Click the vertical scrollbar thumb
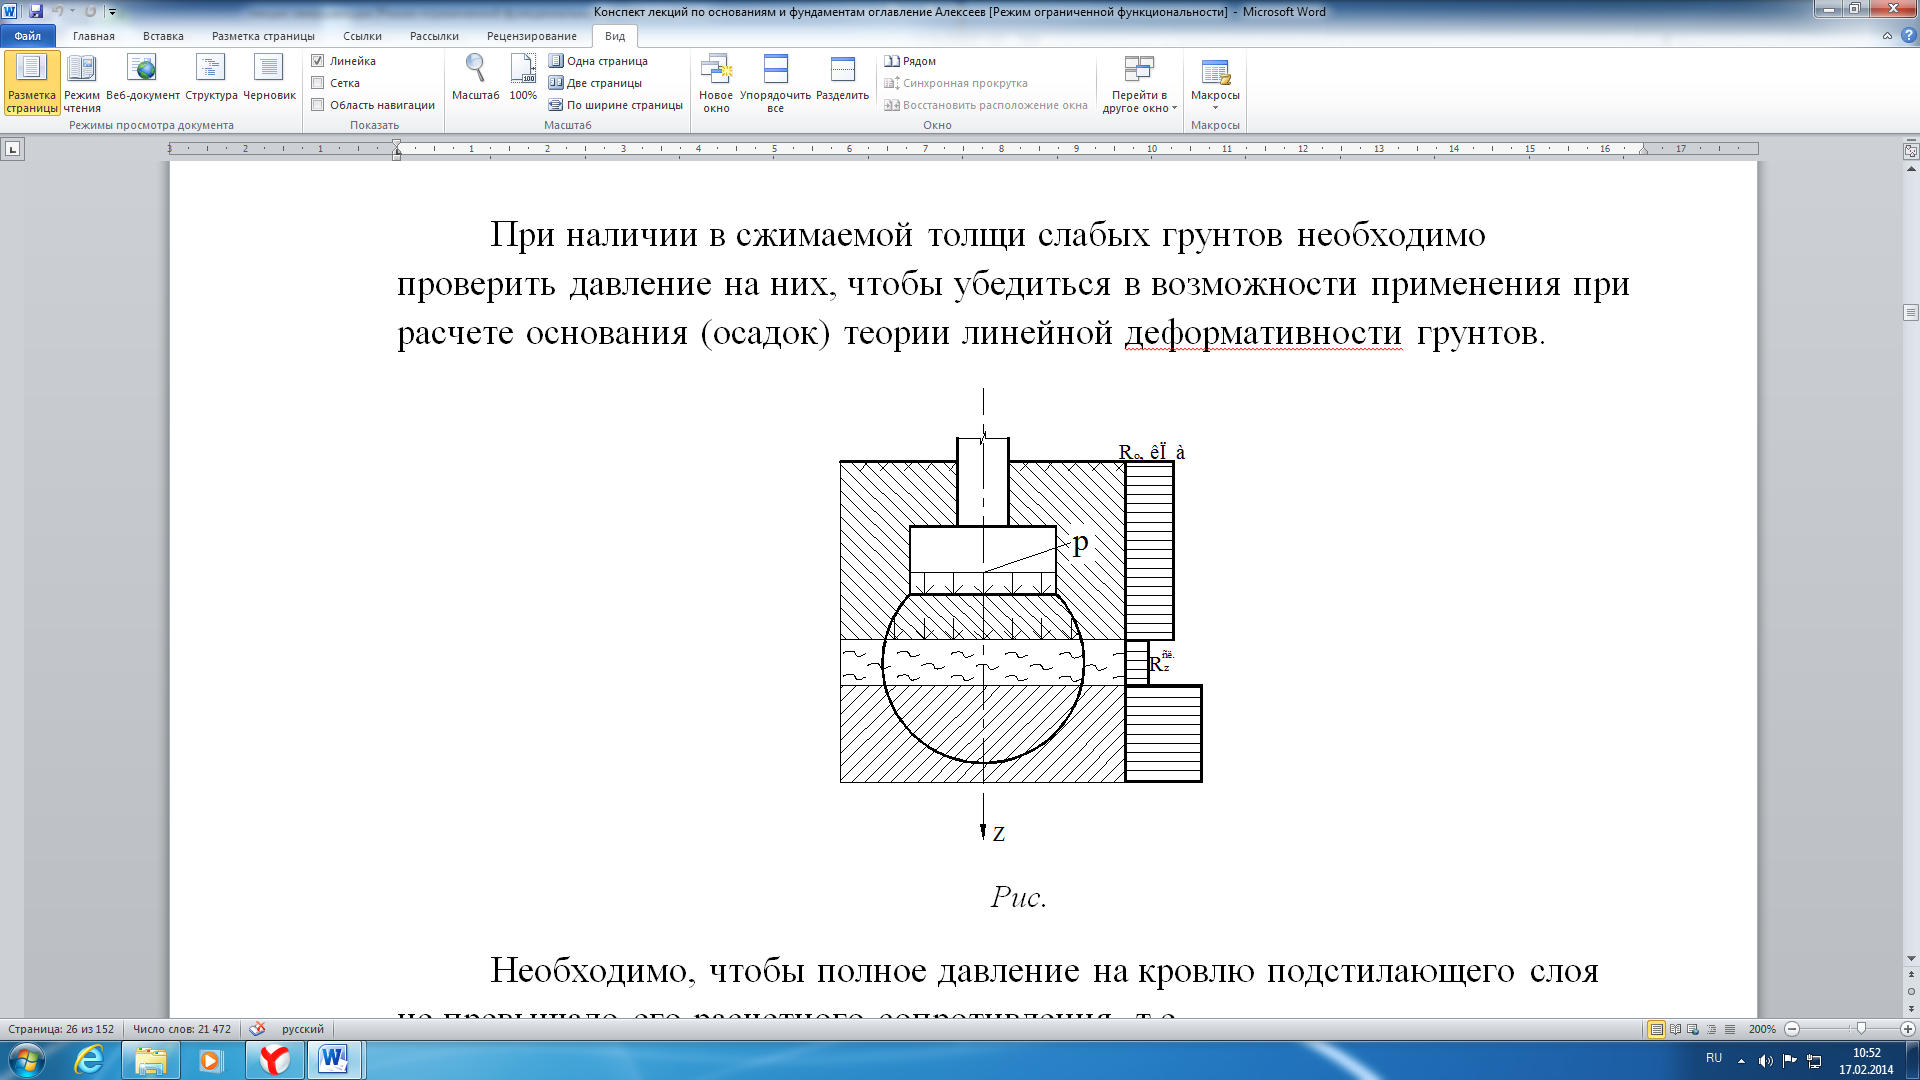 pos(1910,313)
